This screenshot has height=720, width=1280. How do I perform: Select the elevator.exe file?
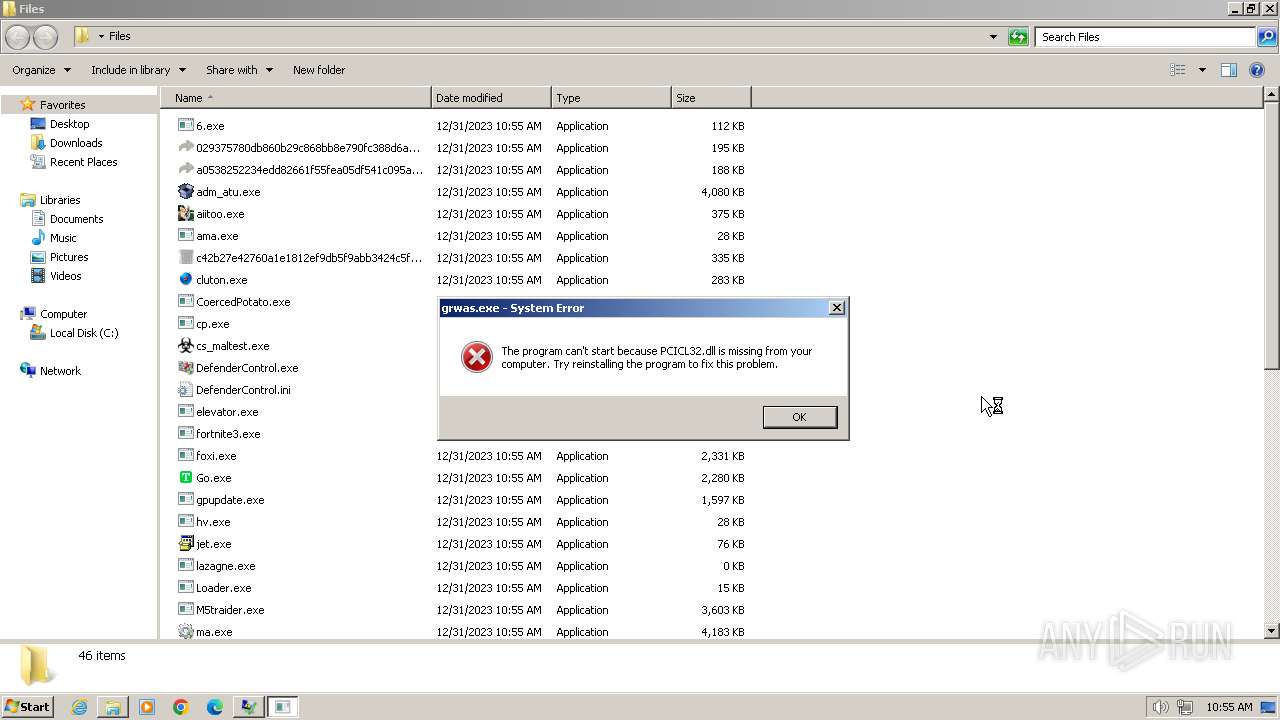(x=227, y=412)
